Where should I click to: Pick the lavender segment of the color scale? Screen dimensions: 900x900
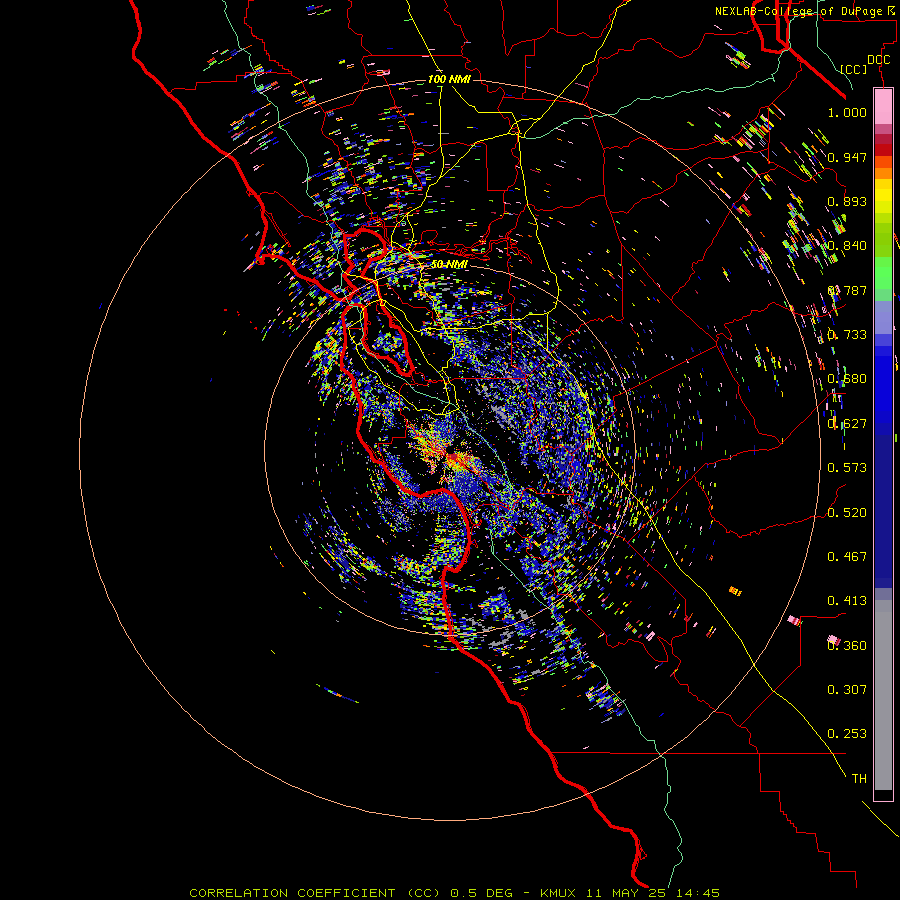click(x=883, y=317)
